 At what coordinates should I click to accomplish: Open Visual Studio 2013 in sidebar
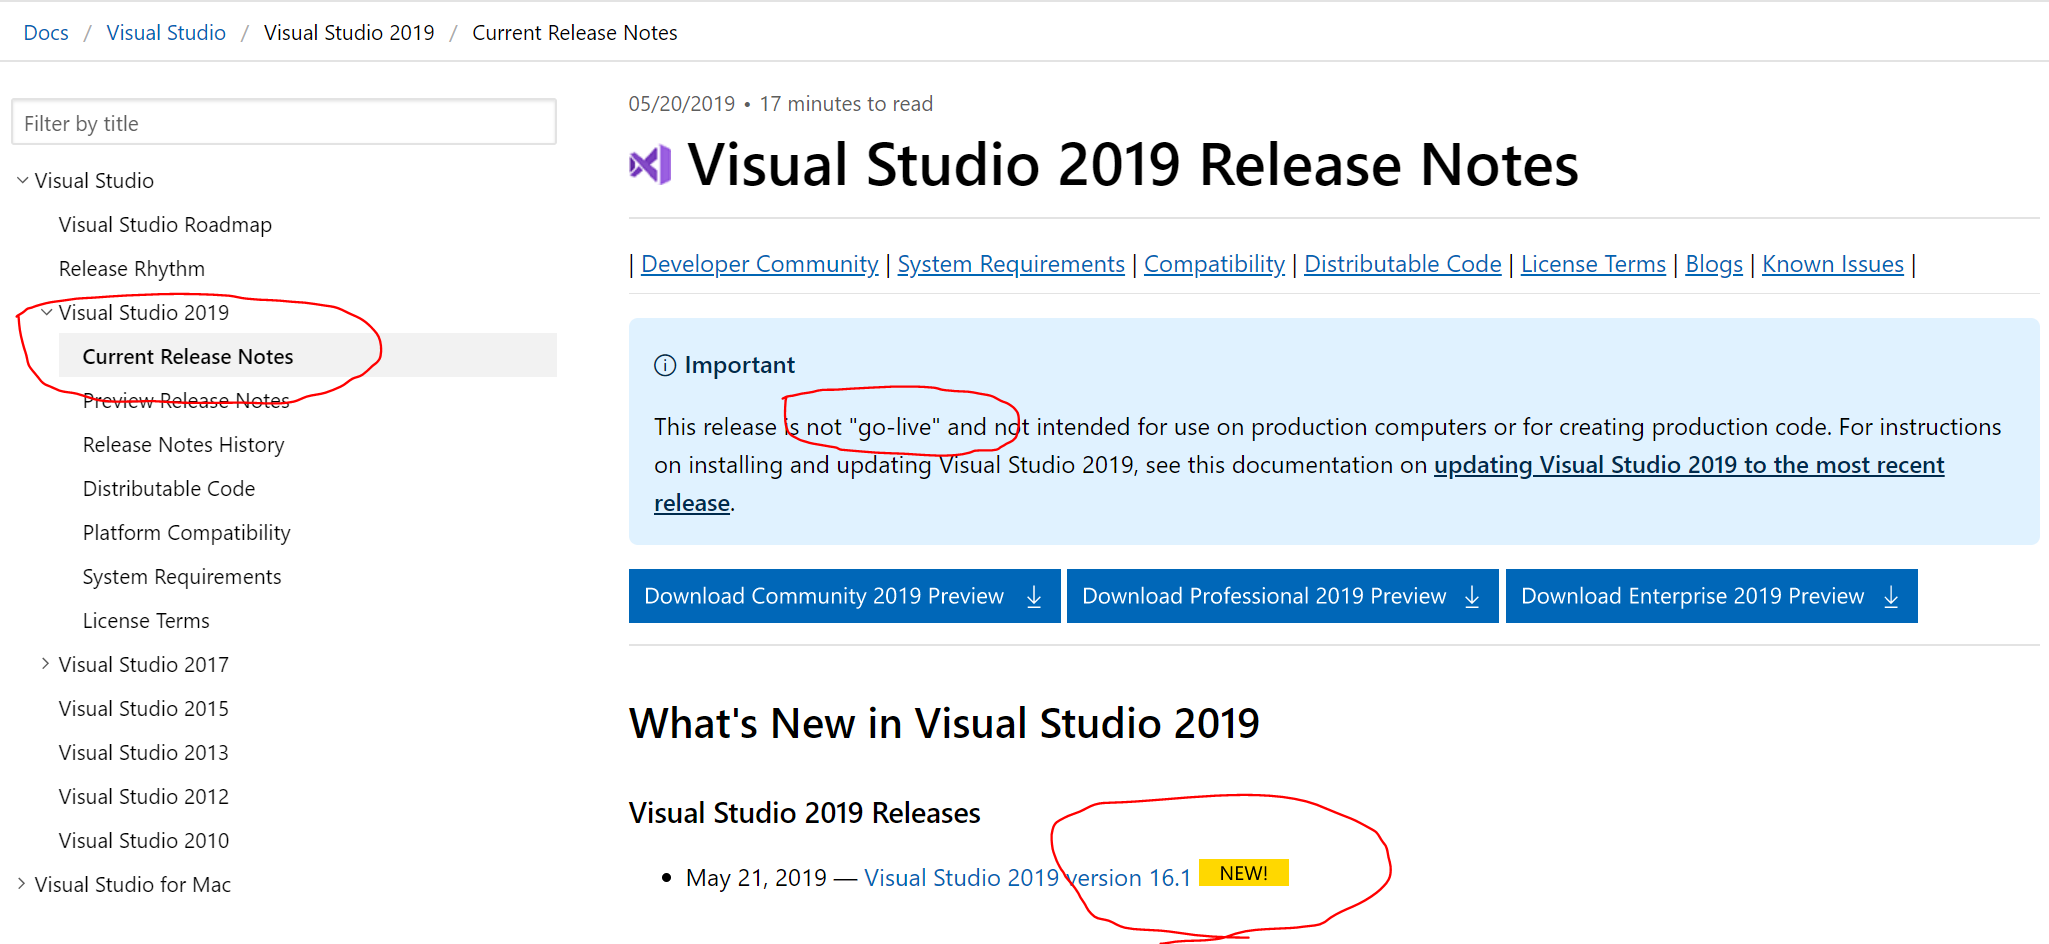144,752
